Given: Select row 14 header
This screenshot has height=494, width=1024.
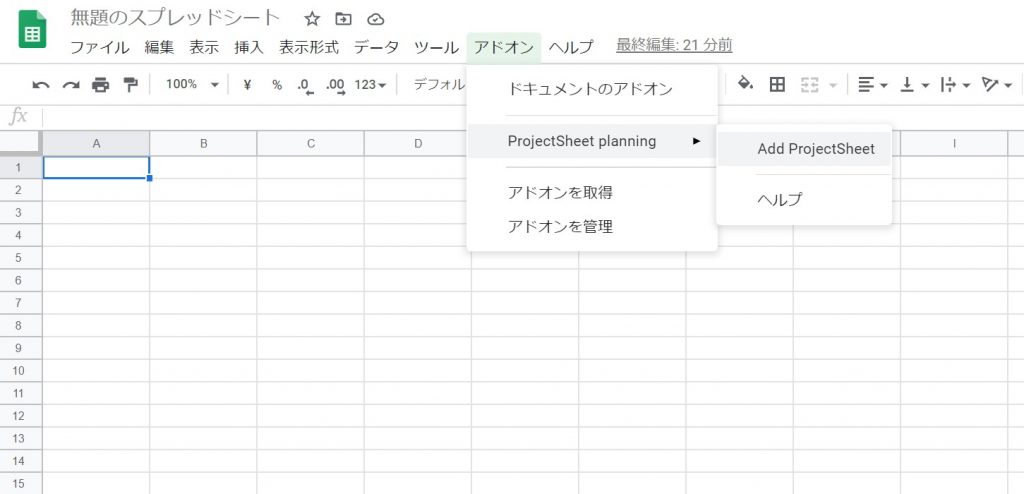Looking at the screenshot, I should pyautogui.click(x=21, y=461).
